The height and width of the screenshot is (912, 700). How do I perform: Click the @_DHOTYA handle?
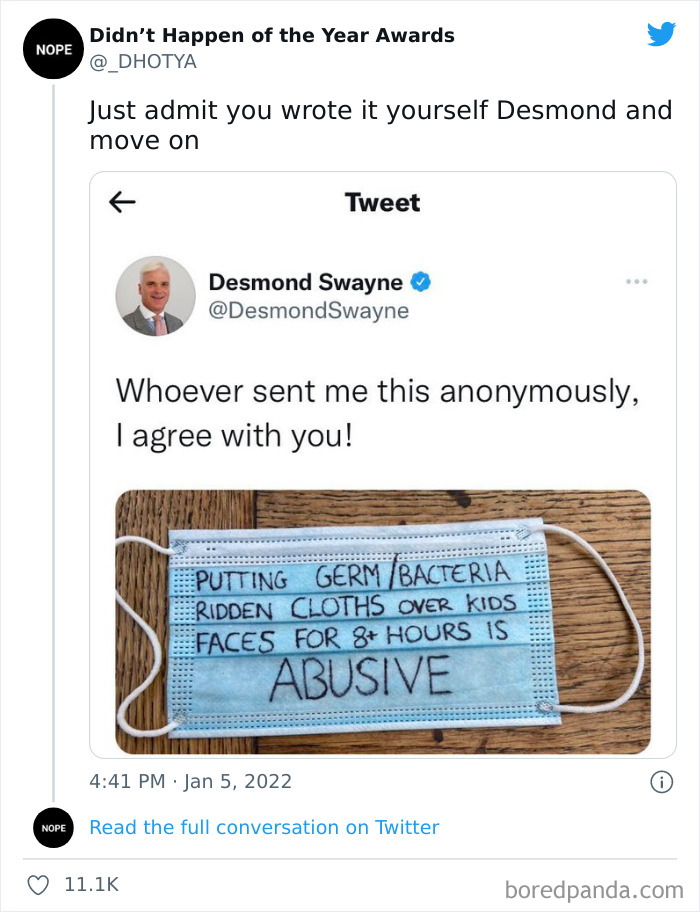pyautogui.click(x=143, y=62)
